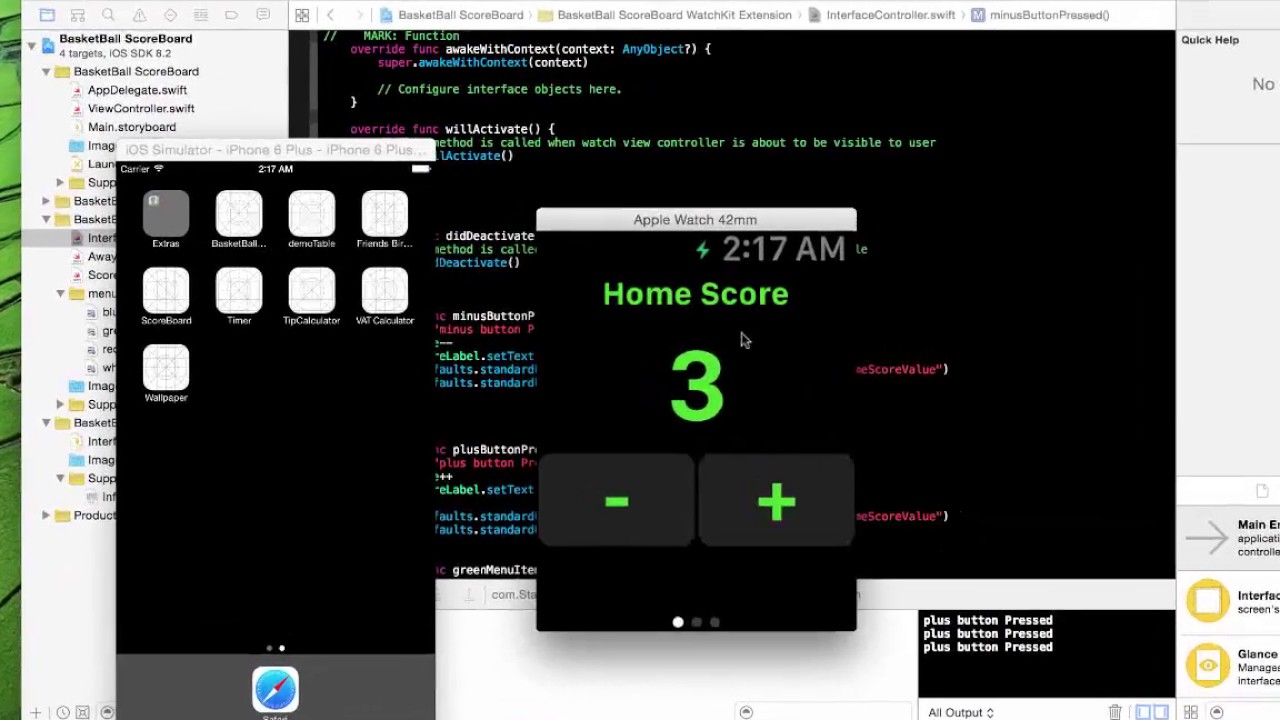Click the add (+) button below navigator
The width and height of the screenshot is (1280, 720).
point(36,712)
